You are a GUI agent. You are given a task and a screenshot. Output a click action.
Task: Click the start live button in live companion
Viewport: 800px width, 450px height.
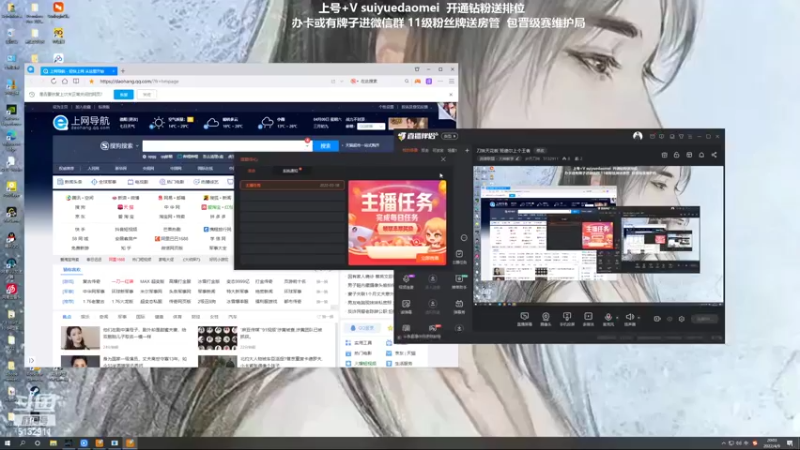click(x=704, y=319)
